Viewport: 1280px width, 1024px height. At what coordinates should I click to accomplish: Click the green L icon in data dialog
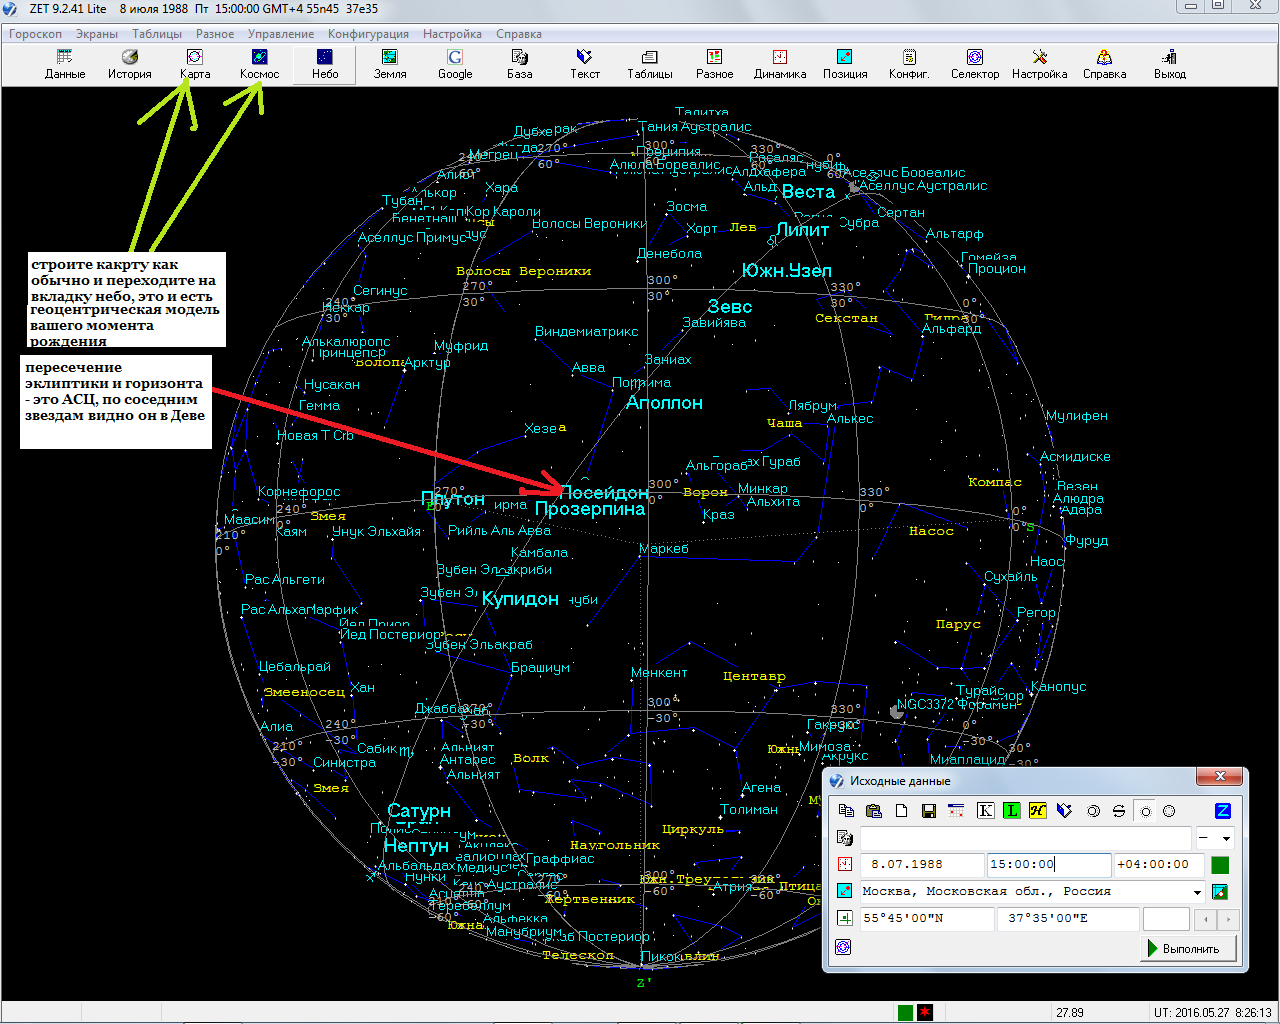tap(1011, 811)
